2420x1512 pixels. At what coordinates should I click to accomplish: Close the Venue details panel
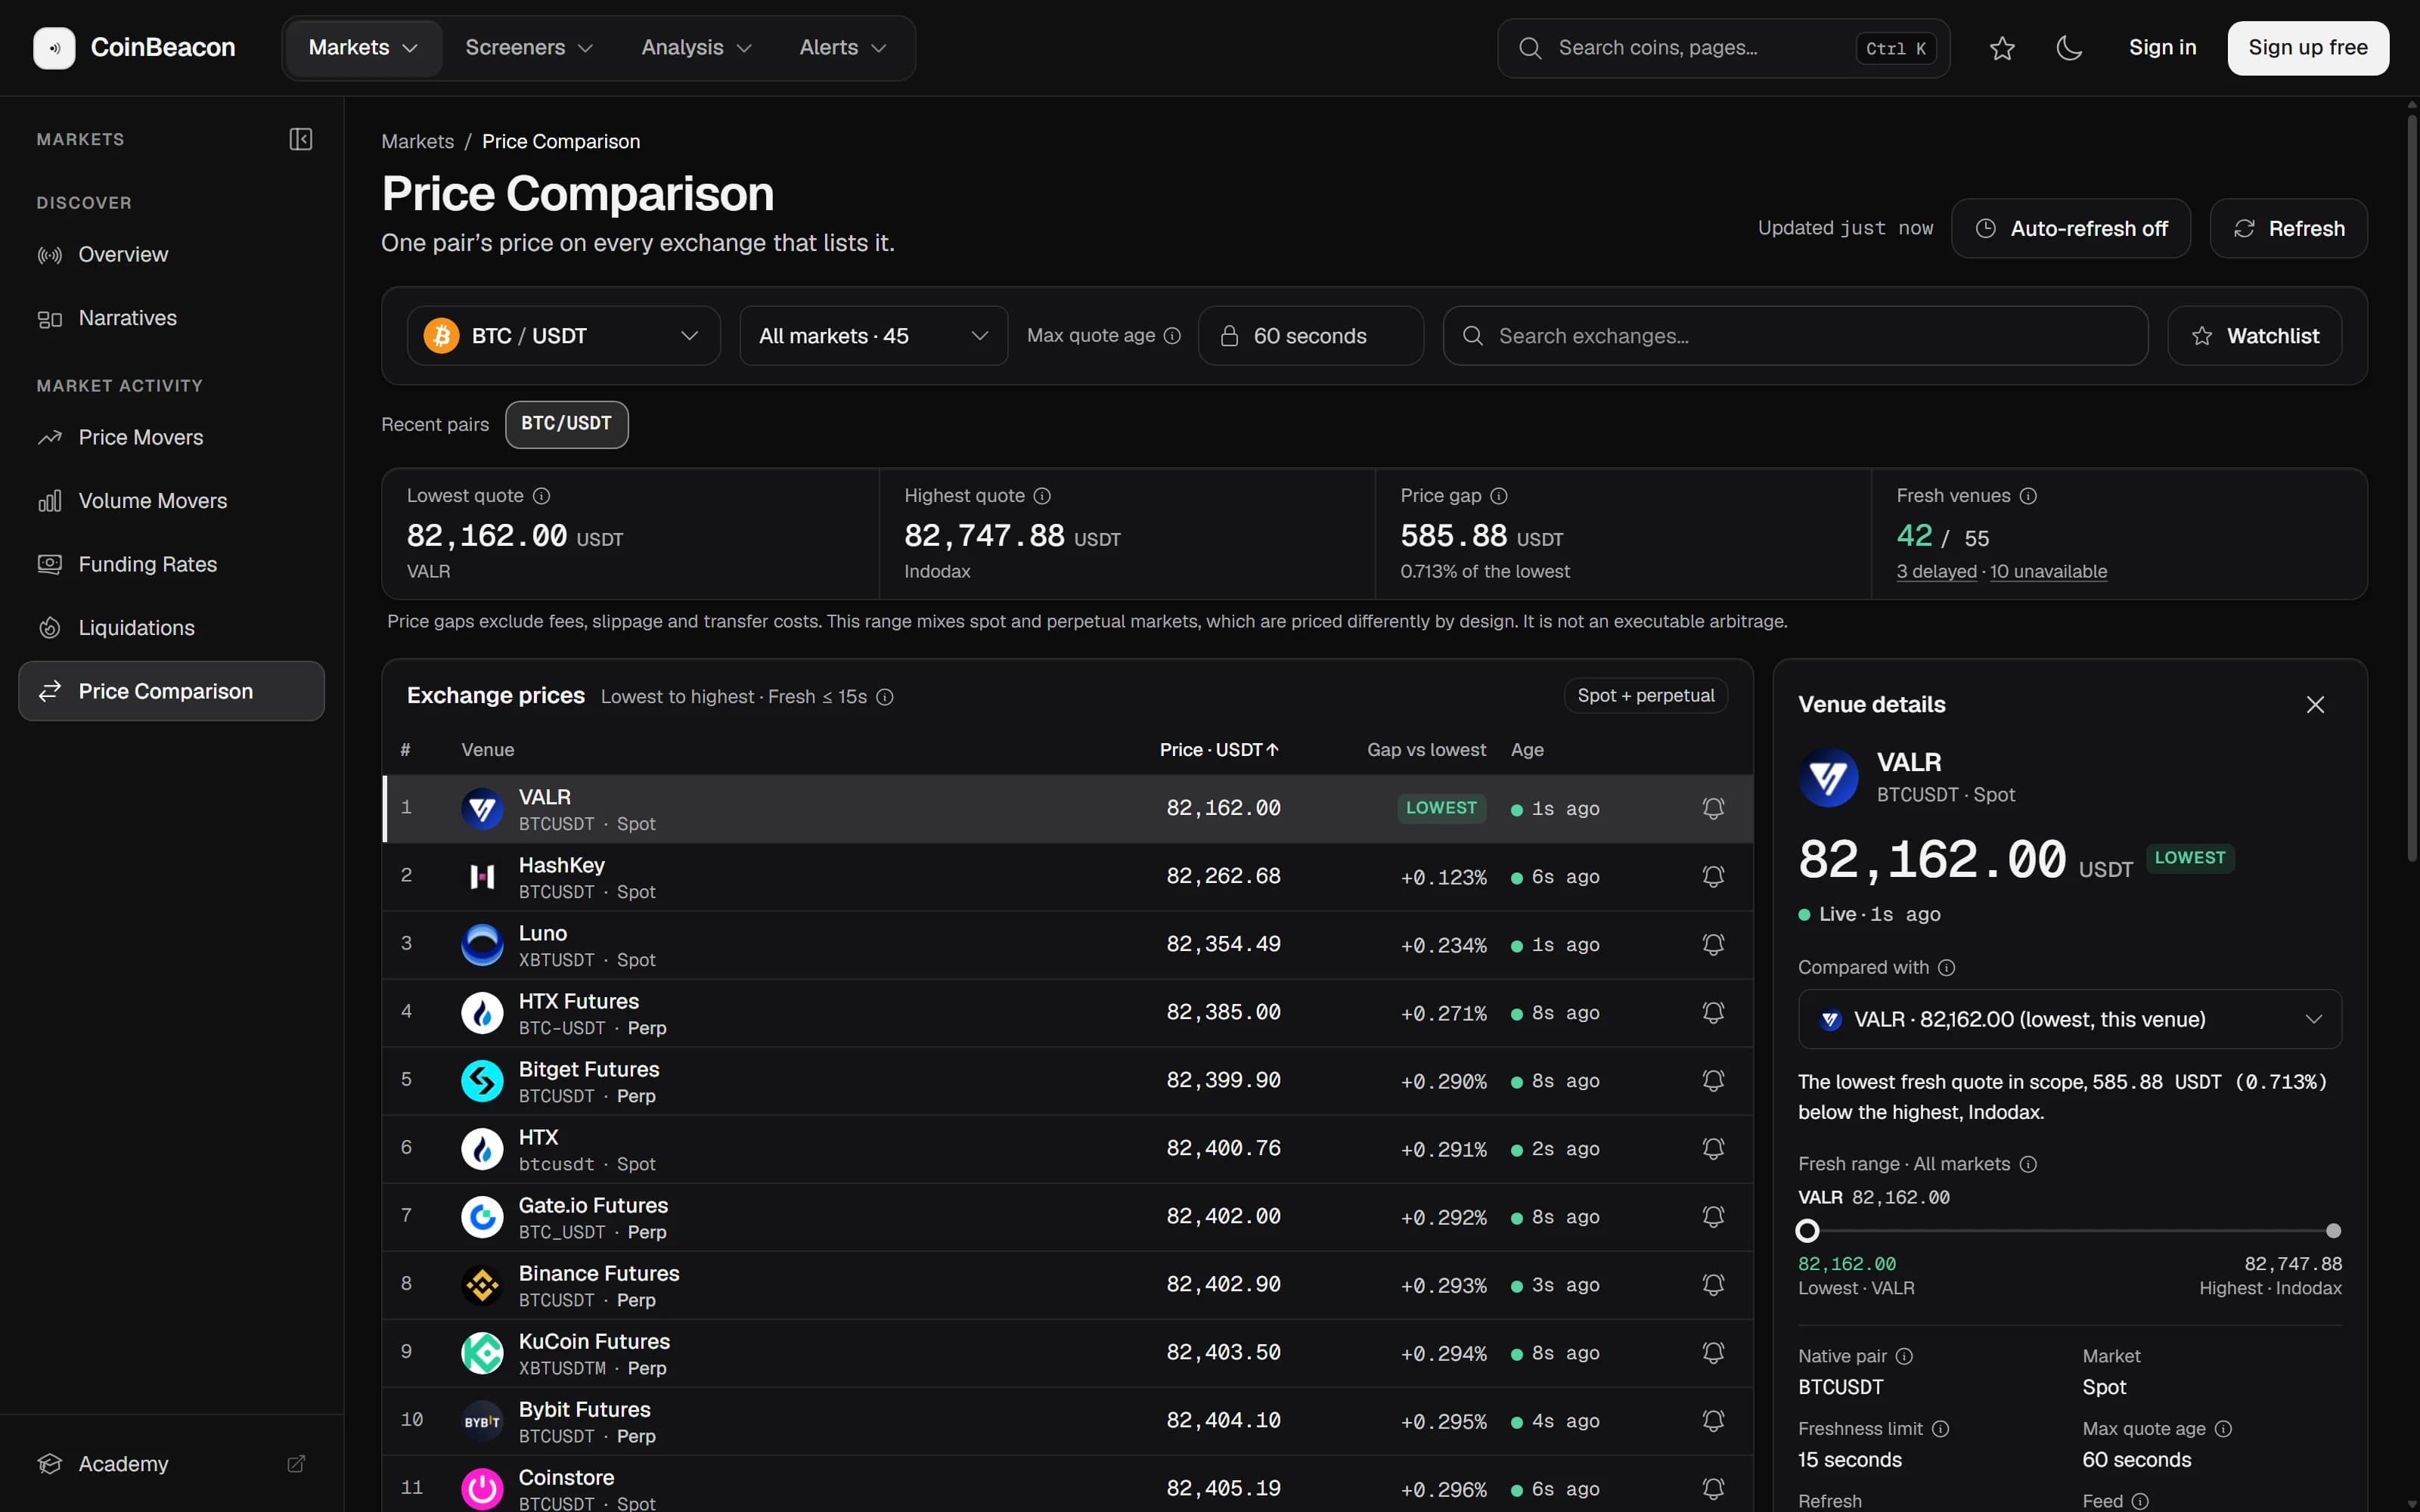2315,705
